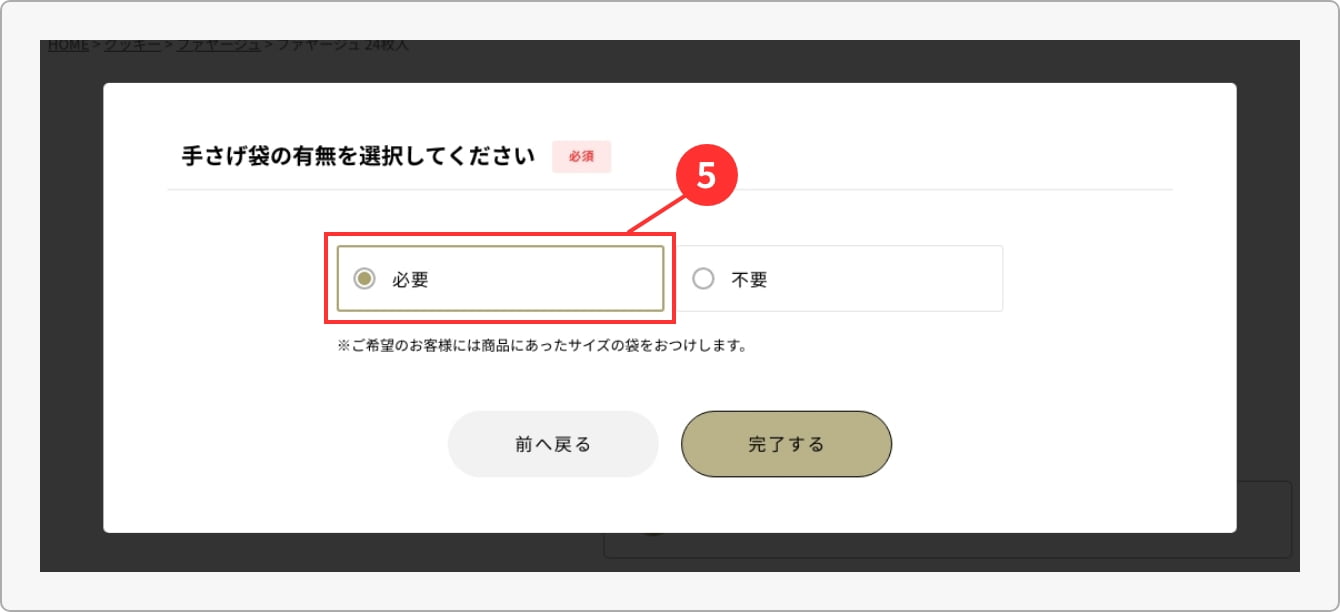Go back with the 前へ戻る button
1340x612 pixels.
tap(553, 444)
